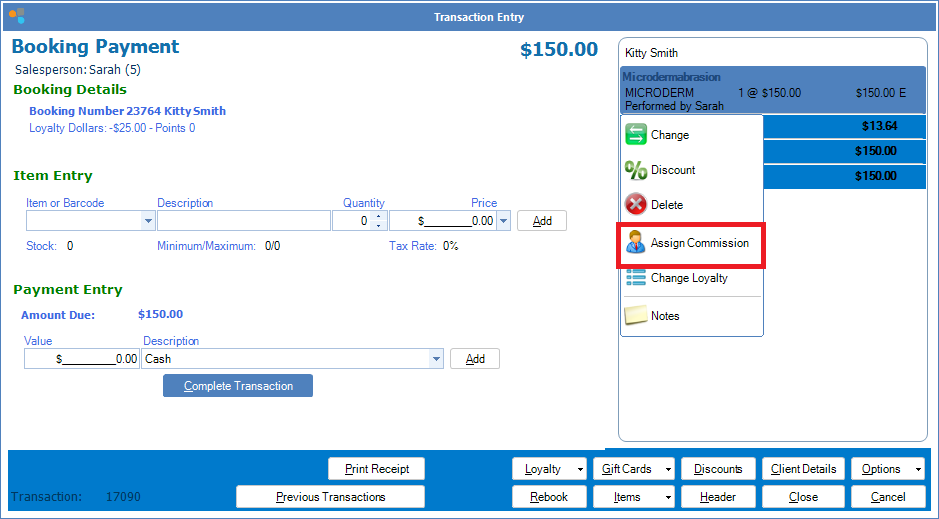
Task: Click the green Change icon
Action: coord(636,135)
